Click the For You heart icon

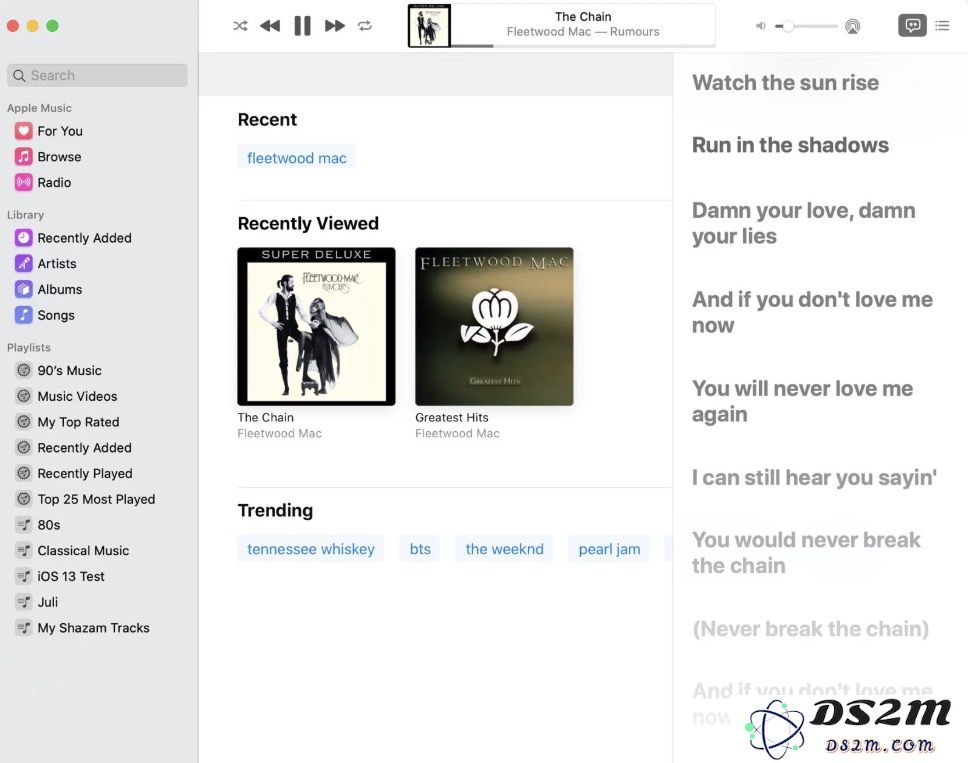coord(23,131)
